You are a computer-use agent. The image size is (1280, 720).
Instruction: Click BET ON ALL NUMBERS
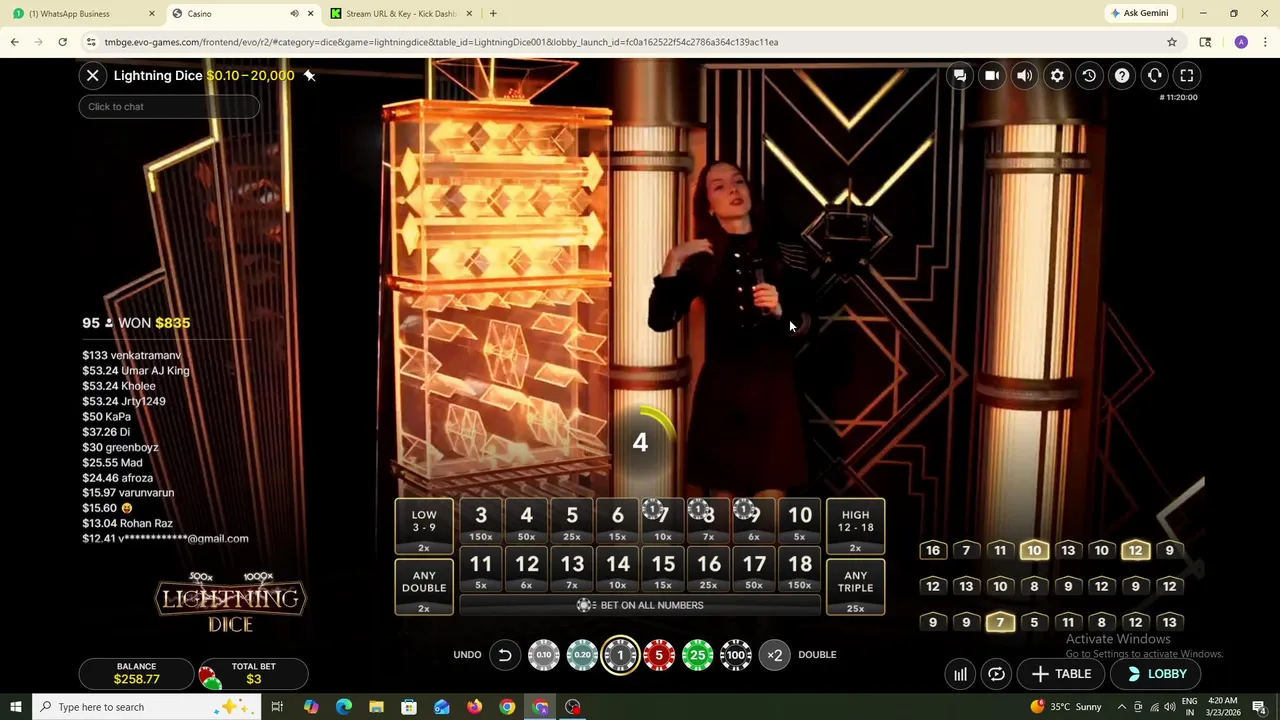pyautogui.click(x=640, y=605)
